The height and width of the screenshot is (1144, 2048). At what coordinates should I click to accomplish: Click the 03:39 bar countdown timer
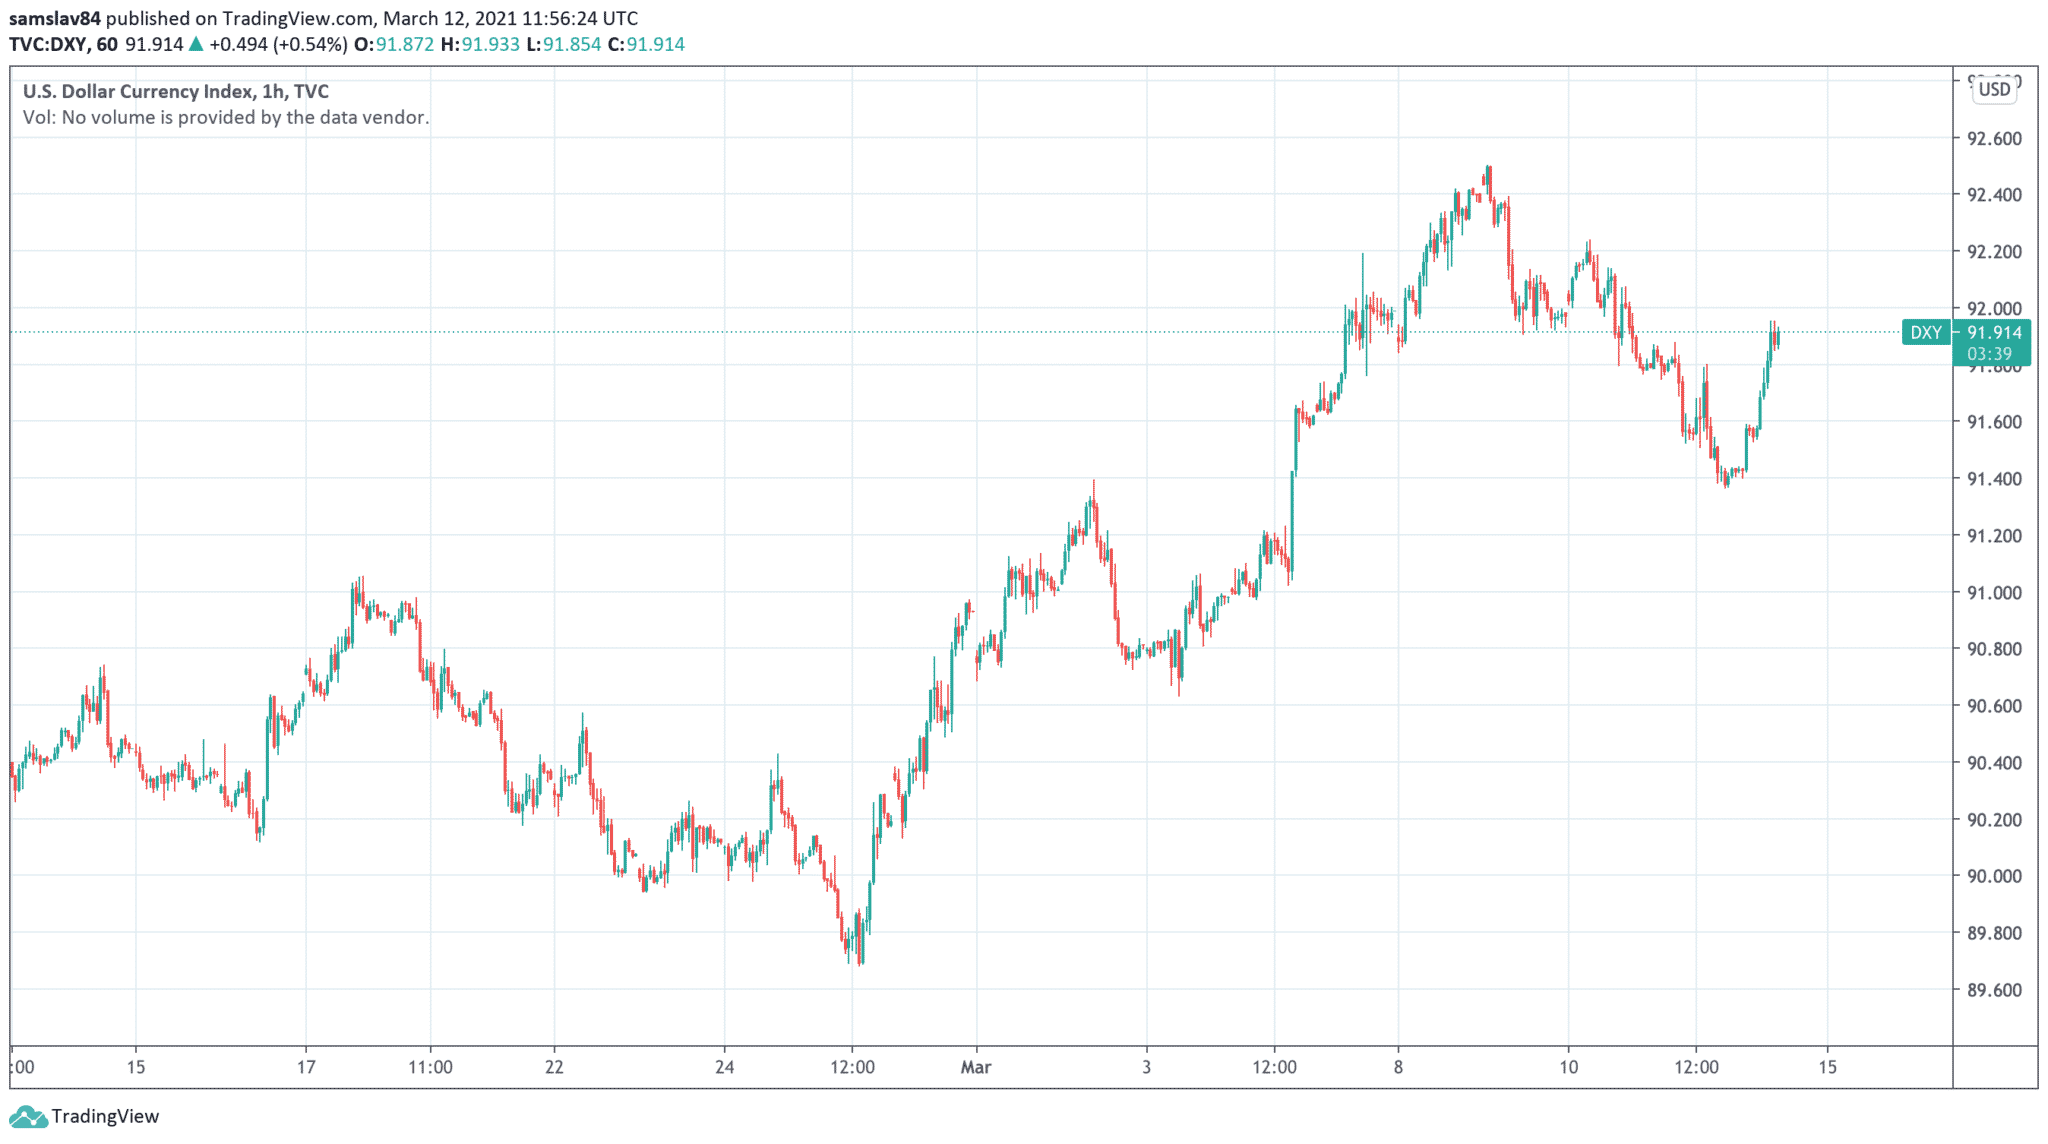1989,354
